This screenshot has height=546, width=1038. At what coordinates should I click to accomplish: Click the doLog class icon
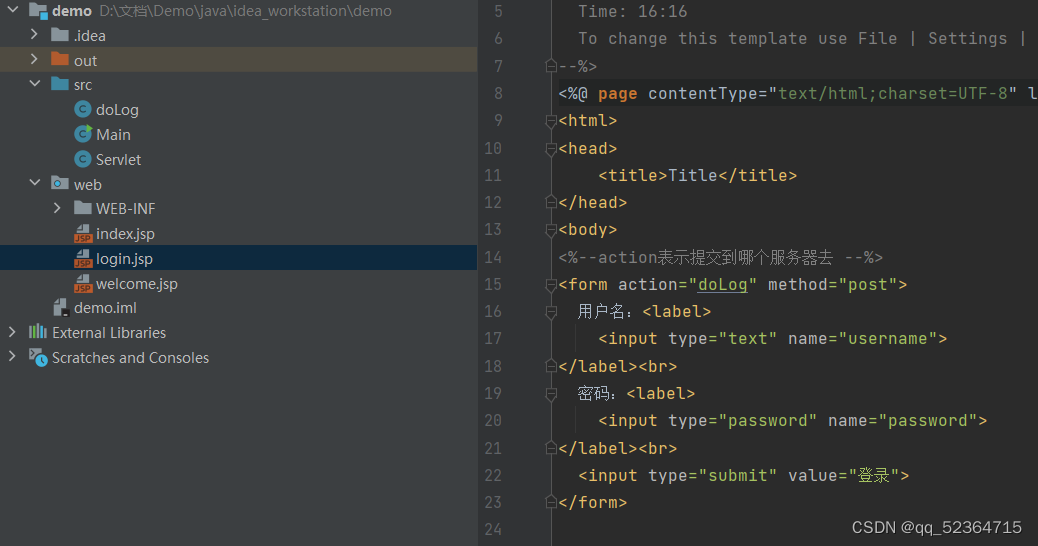click(x=83, y=109)
